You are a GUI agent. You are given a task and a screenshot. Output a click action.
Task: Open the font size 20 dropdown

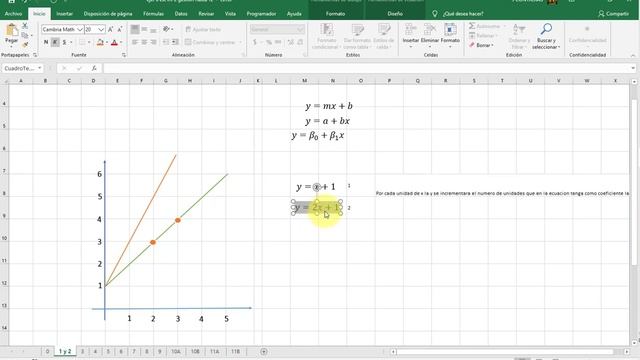(x=101, y=29)
